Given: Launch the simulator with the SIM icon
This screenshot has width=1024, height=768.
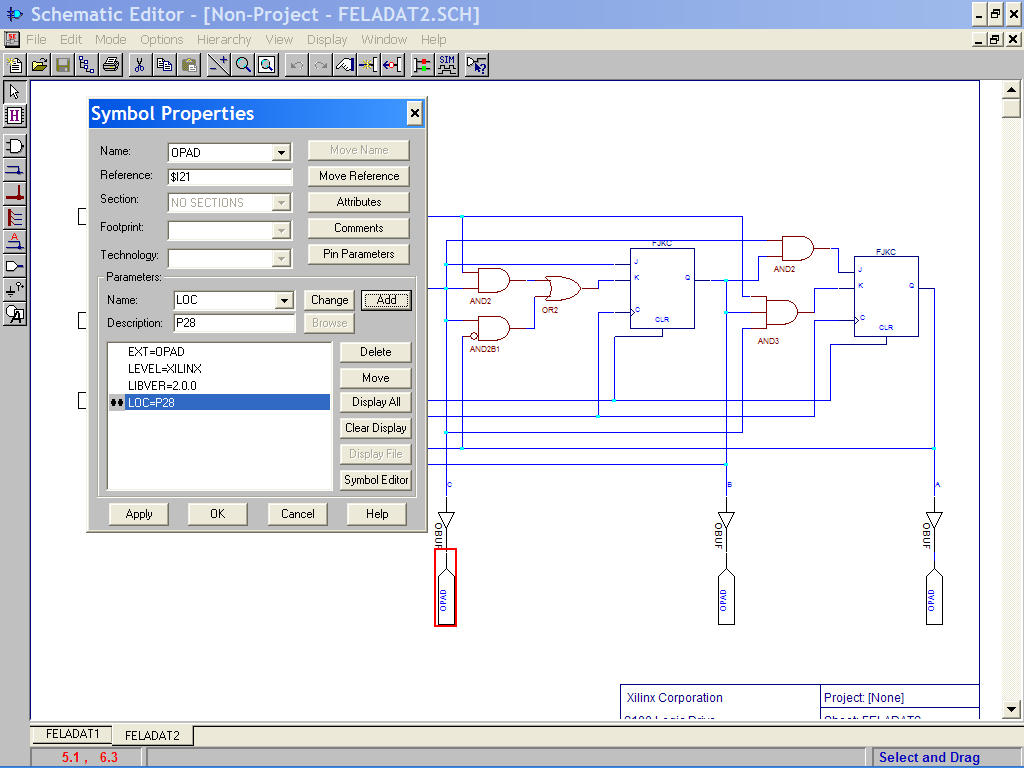Looking at the screenshot, I should coord(447,65).
